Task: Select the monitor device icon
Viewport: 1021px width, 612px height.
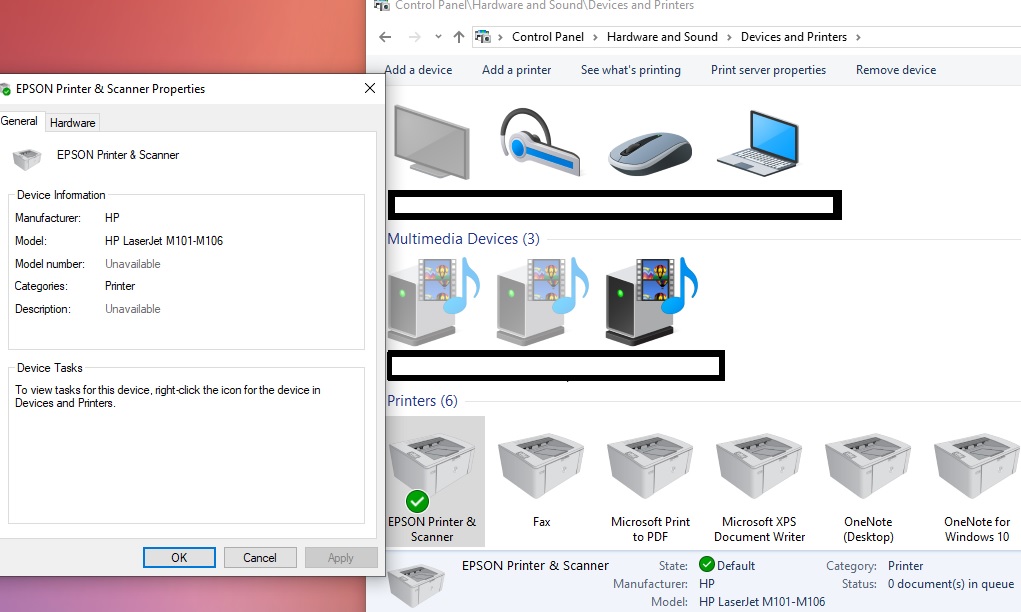Action: tap(432, 143)
